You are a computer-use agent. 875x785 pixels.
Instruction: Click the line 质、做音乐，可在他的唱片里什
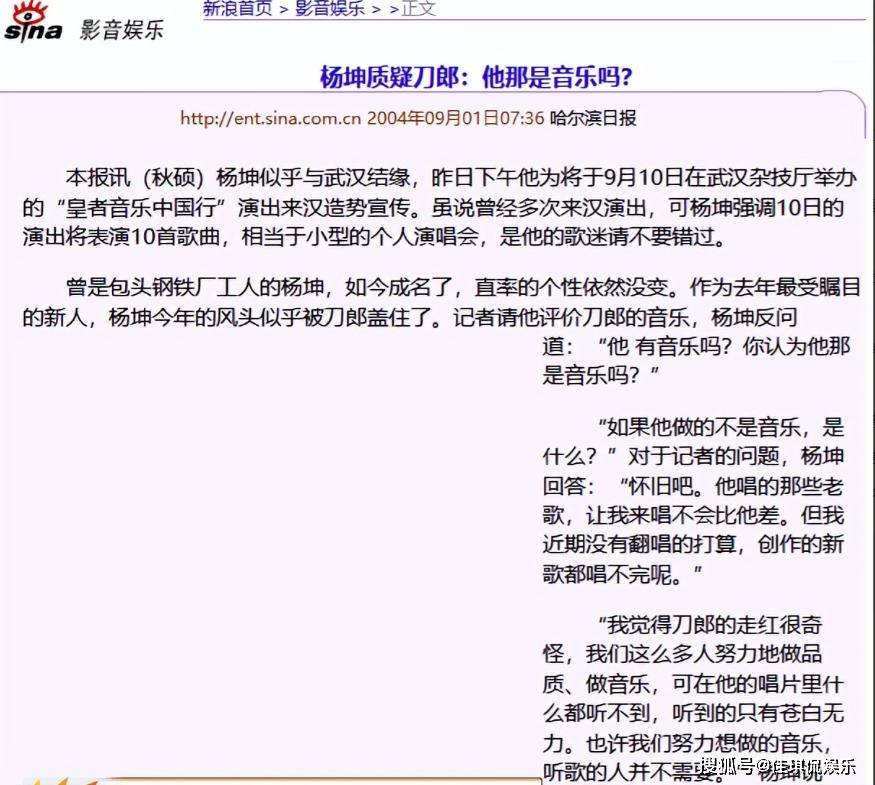tap(693, 683)
